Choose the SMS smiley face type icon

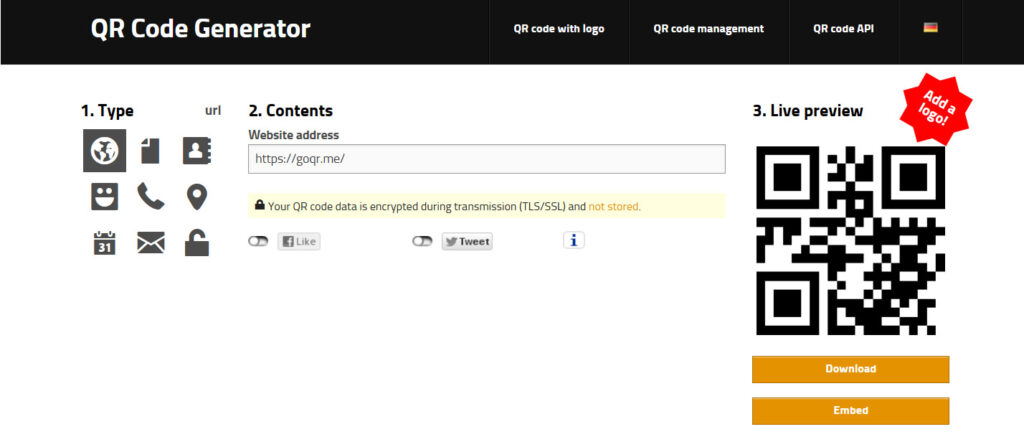point(104,196)
